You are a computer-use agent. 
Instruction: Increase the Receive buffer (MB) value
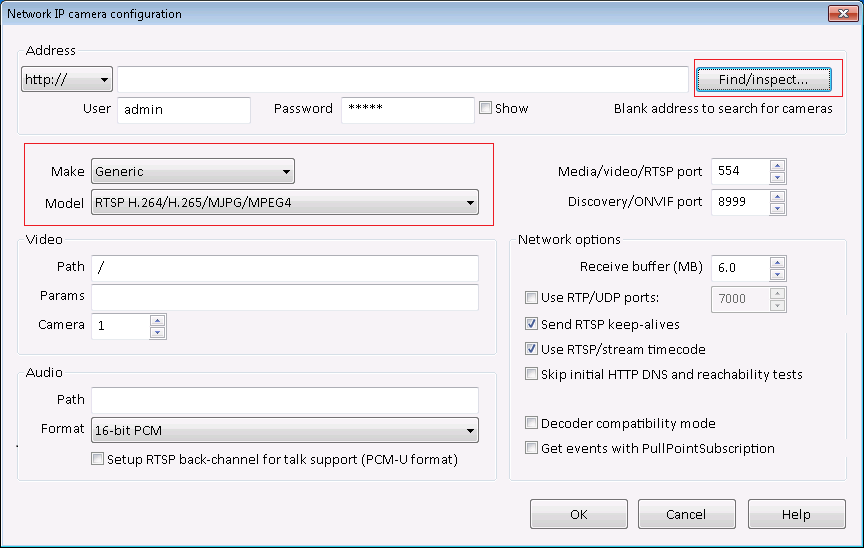click(x=777, y=262)
